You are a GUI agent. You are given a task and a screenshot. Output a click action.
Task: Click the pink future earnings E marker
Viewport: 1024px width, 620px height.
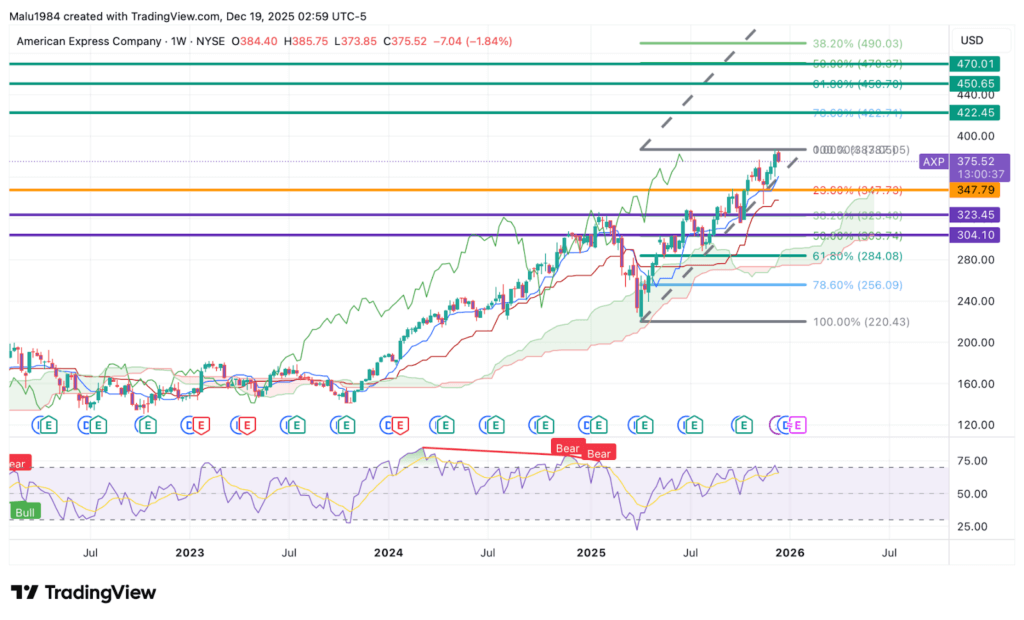pyautogui.click(x=797, y=425)
